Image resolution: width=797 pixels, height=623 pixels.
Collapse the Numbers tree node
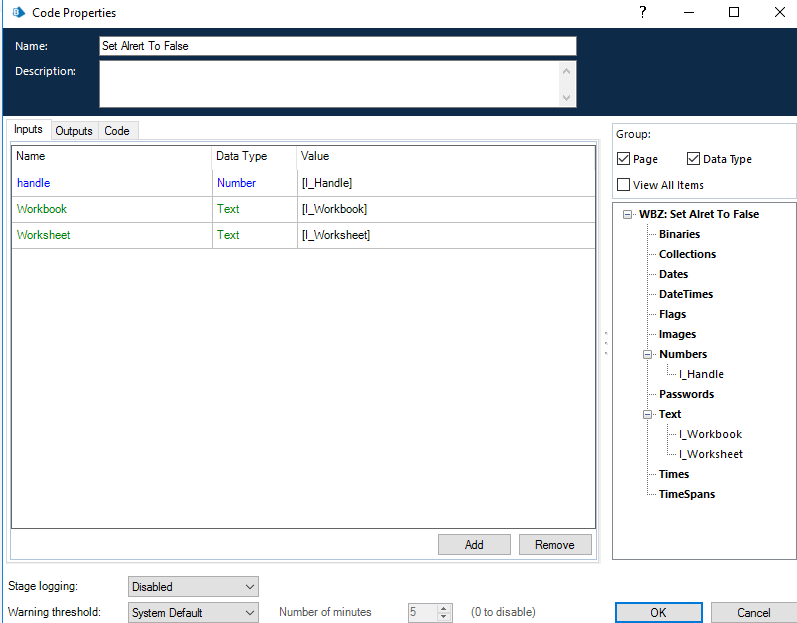pos(647,354)
